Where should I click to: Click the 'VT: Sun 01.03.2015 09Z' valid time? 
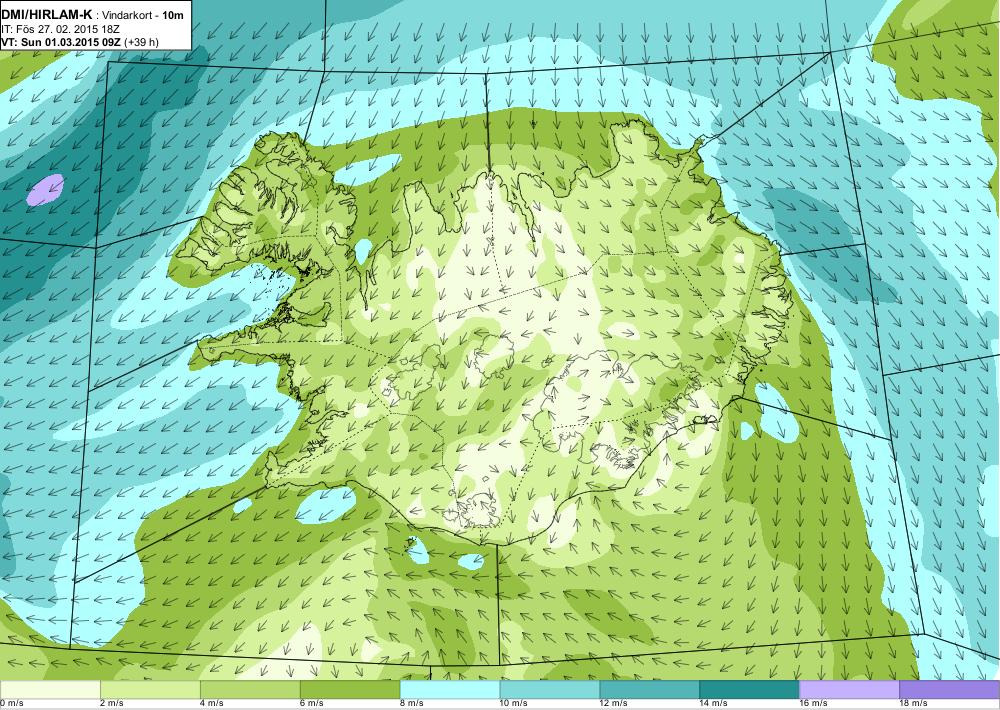point(61,42)
